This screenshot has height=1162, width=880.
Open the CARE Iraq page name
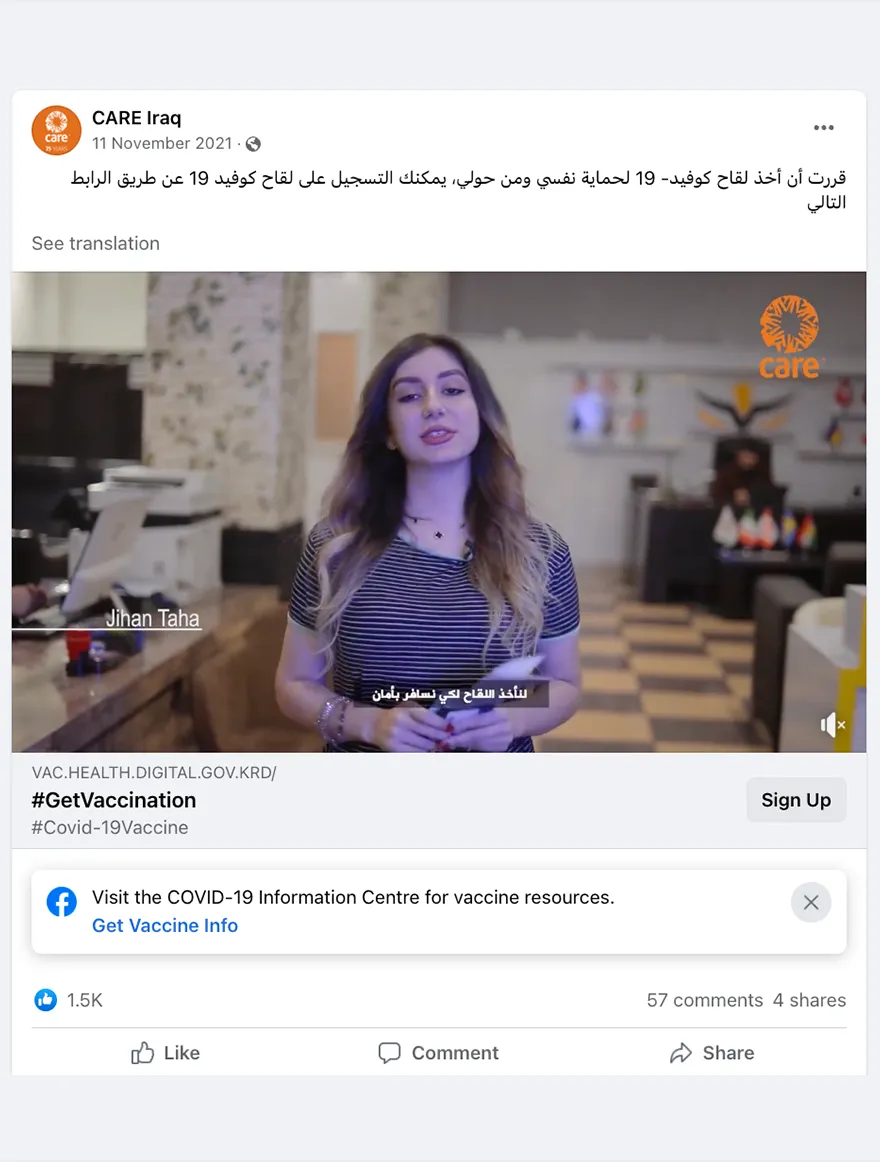[136, 118]
